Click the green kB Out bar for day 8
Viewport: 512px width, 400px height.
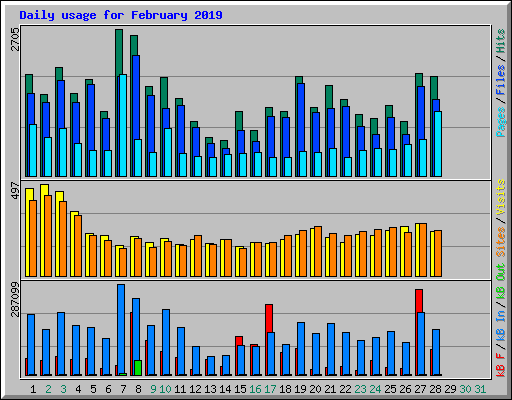click(x=138, y=368)
